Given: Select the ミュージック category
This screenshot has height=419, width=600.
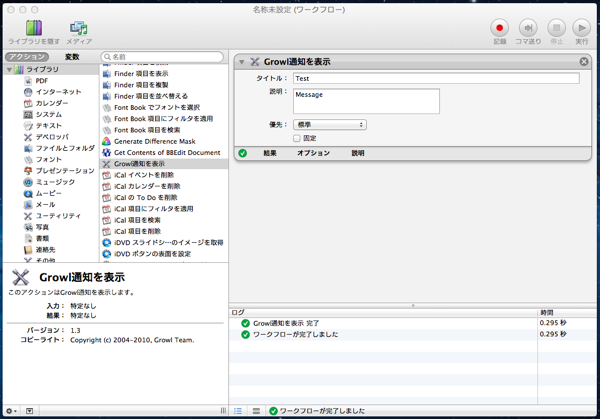Looking at the screenshot, I should click(x=55, y=182).
